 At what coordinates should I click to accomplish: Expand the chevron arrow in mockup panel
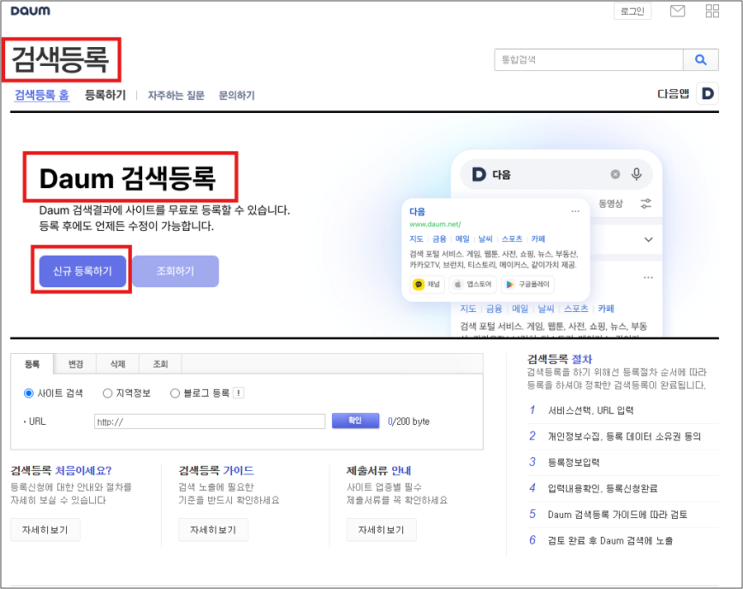click(648, 240)
